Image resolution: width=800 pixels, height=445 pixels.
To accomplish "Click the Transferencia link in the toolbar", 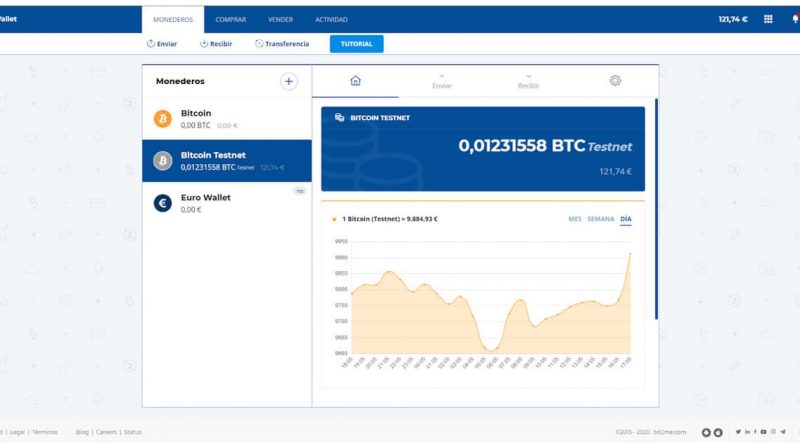I will click(x=282, y=44).
